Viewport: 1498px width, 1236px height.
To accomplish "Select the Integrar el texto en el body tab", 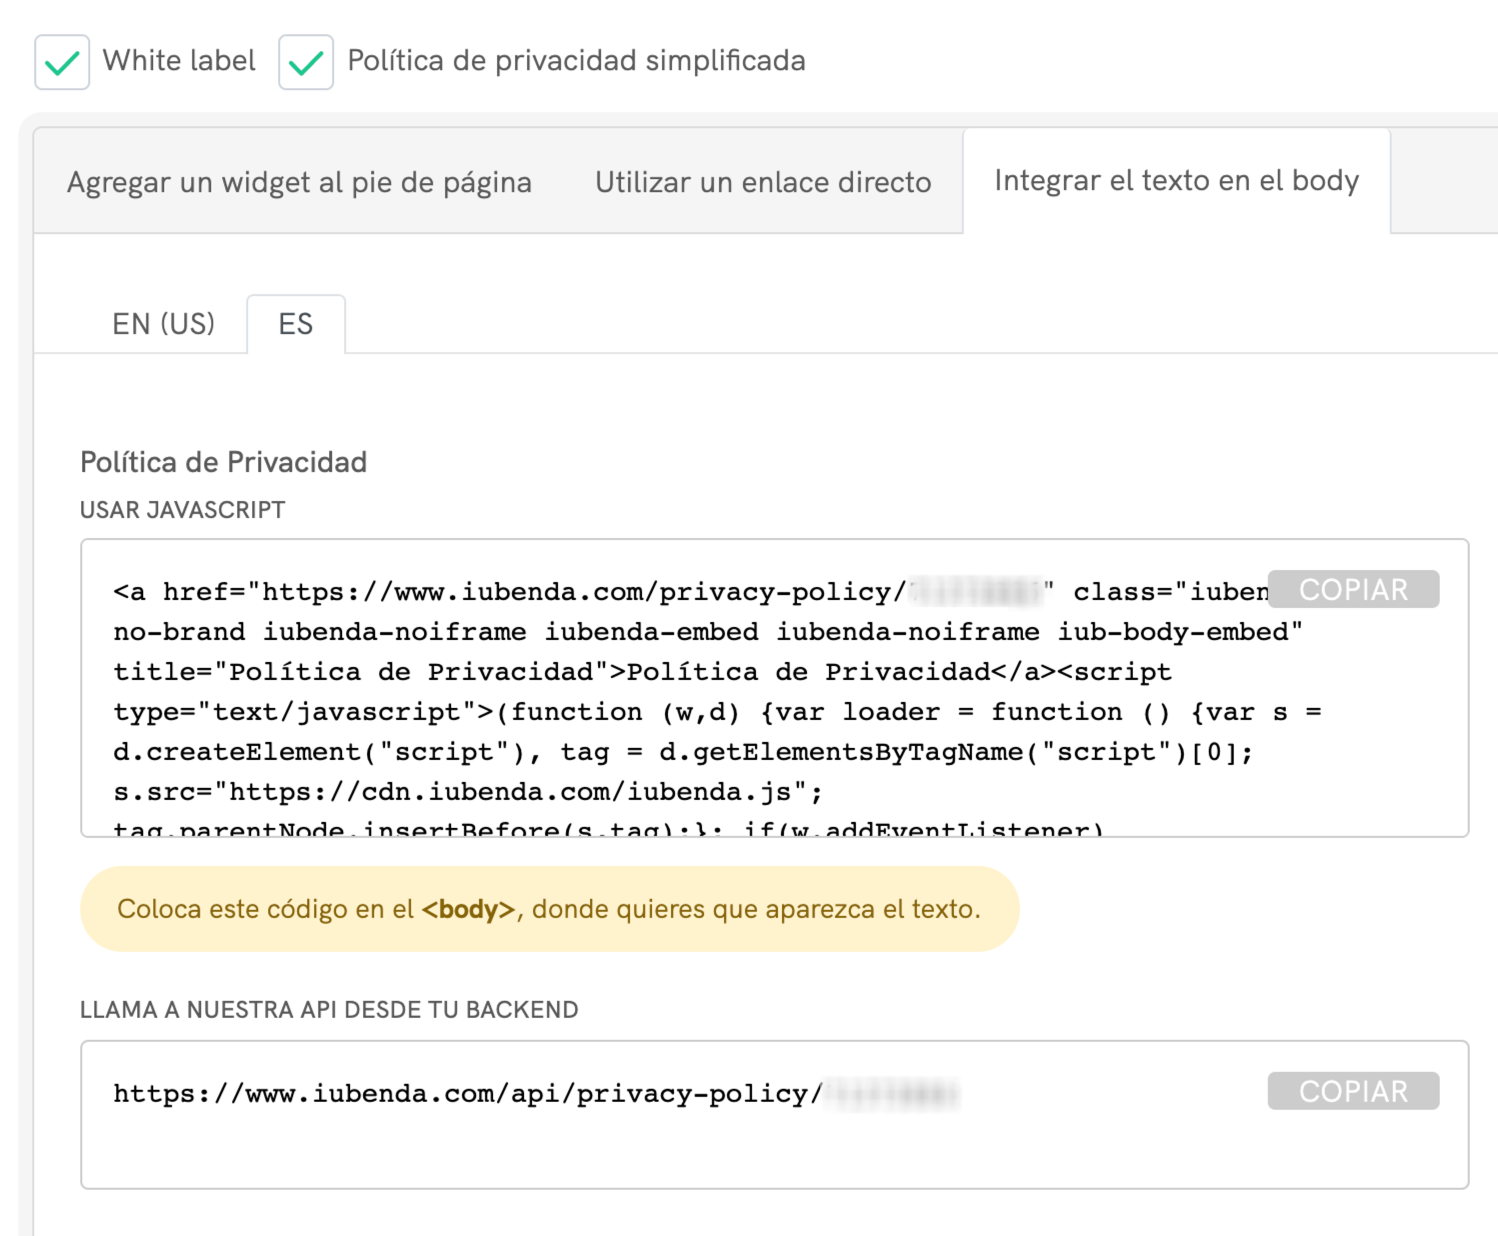I will [1176, 181].
